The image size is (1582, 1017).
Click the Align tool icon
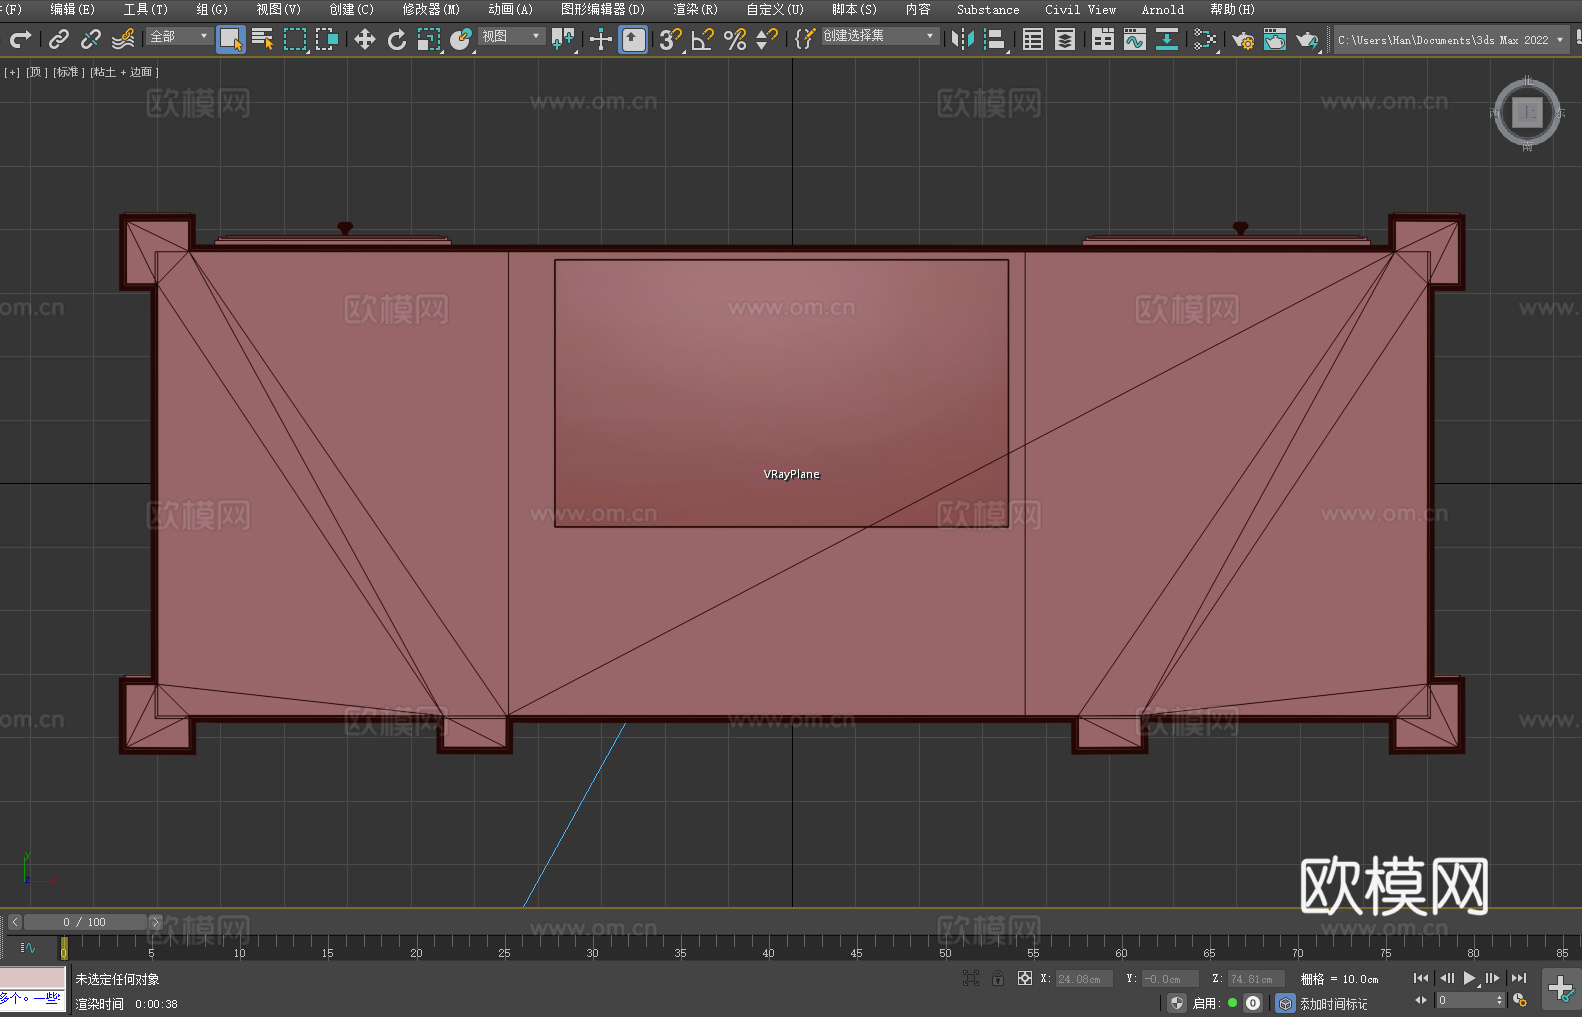995,39
